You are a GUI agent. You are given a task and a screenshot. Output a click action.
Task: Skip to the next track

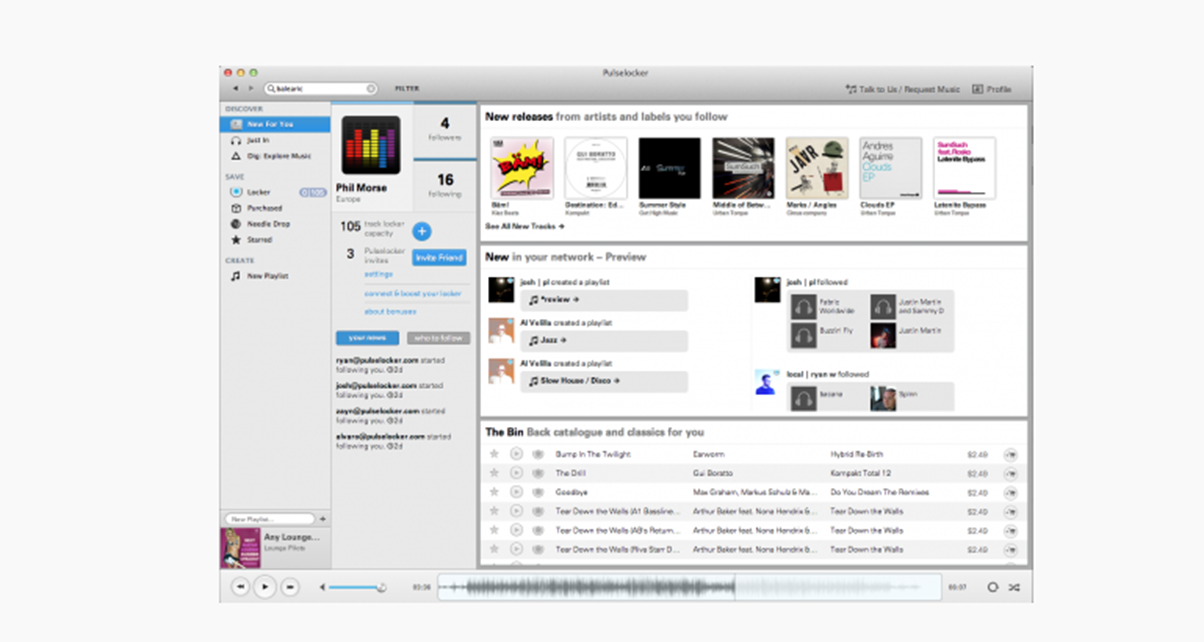pyautogui.click(x=289, y=587)
